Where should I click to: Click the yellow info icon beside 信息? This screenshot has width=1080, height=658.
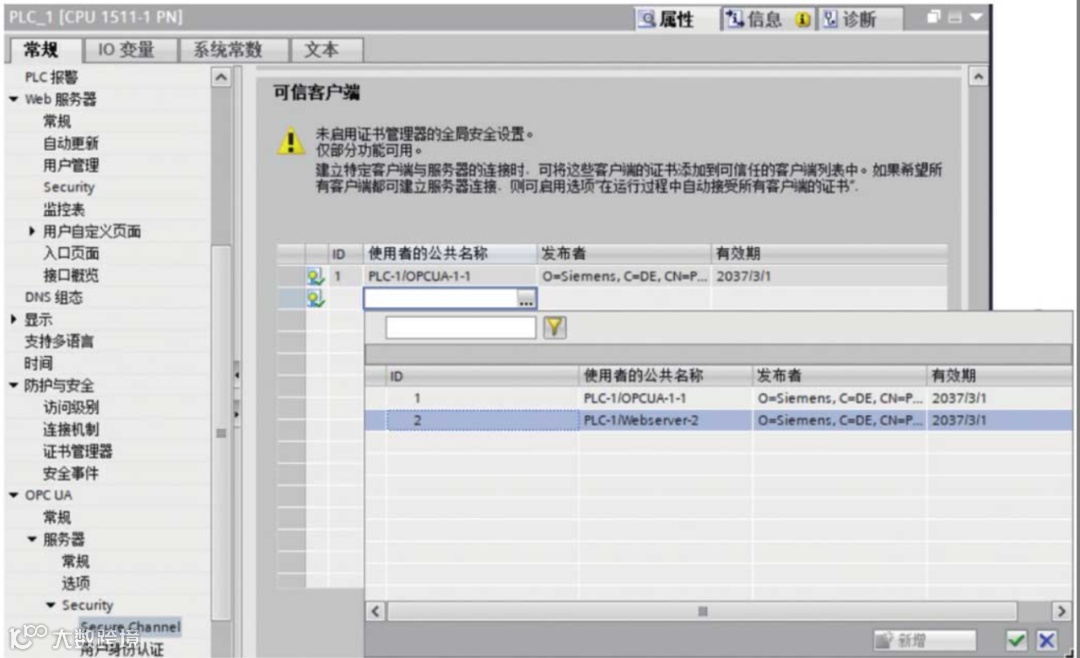(802, 19)
